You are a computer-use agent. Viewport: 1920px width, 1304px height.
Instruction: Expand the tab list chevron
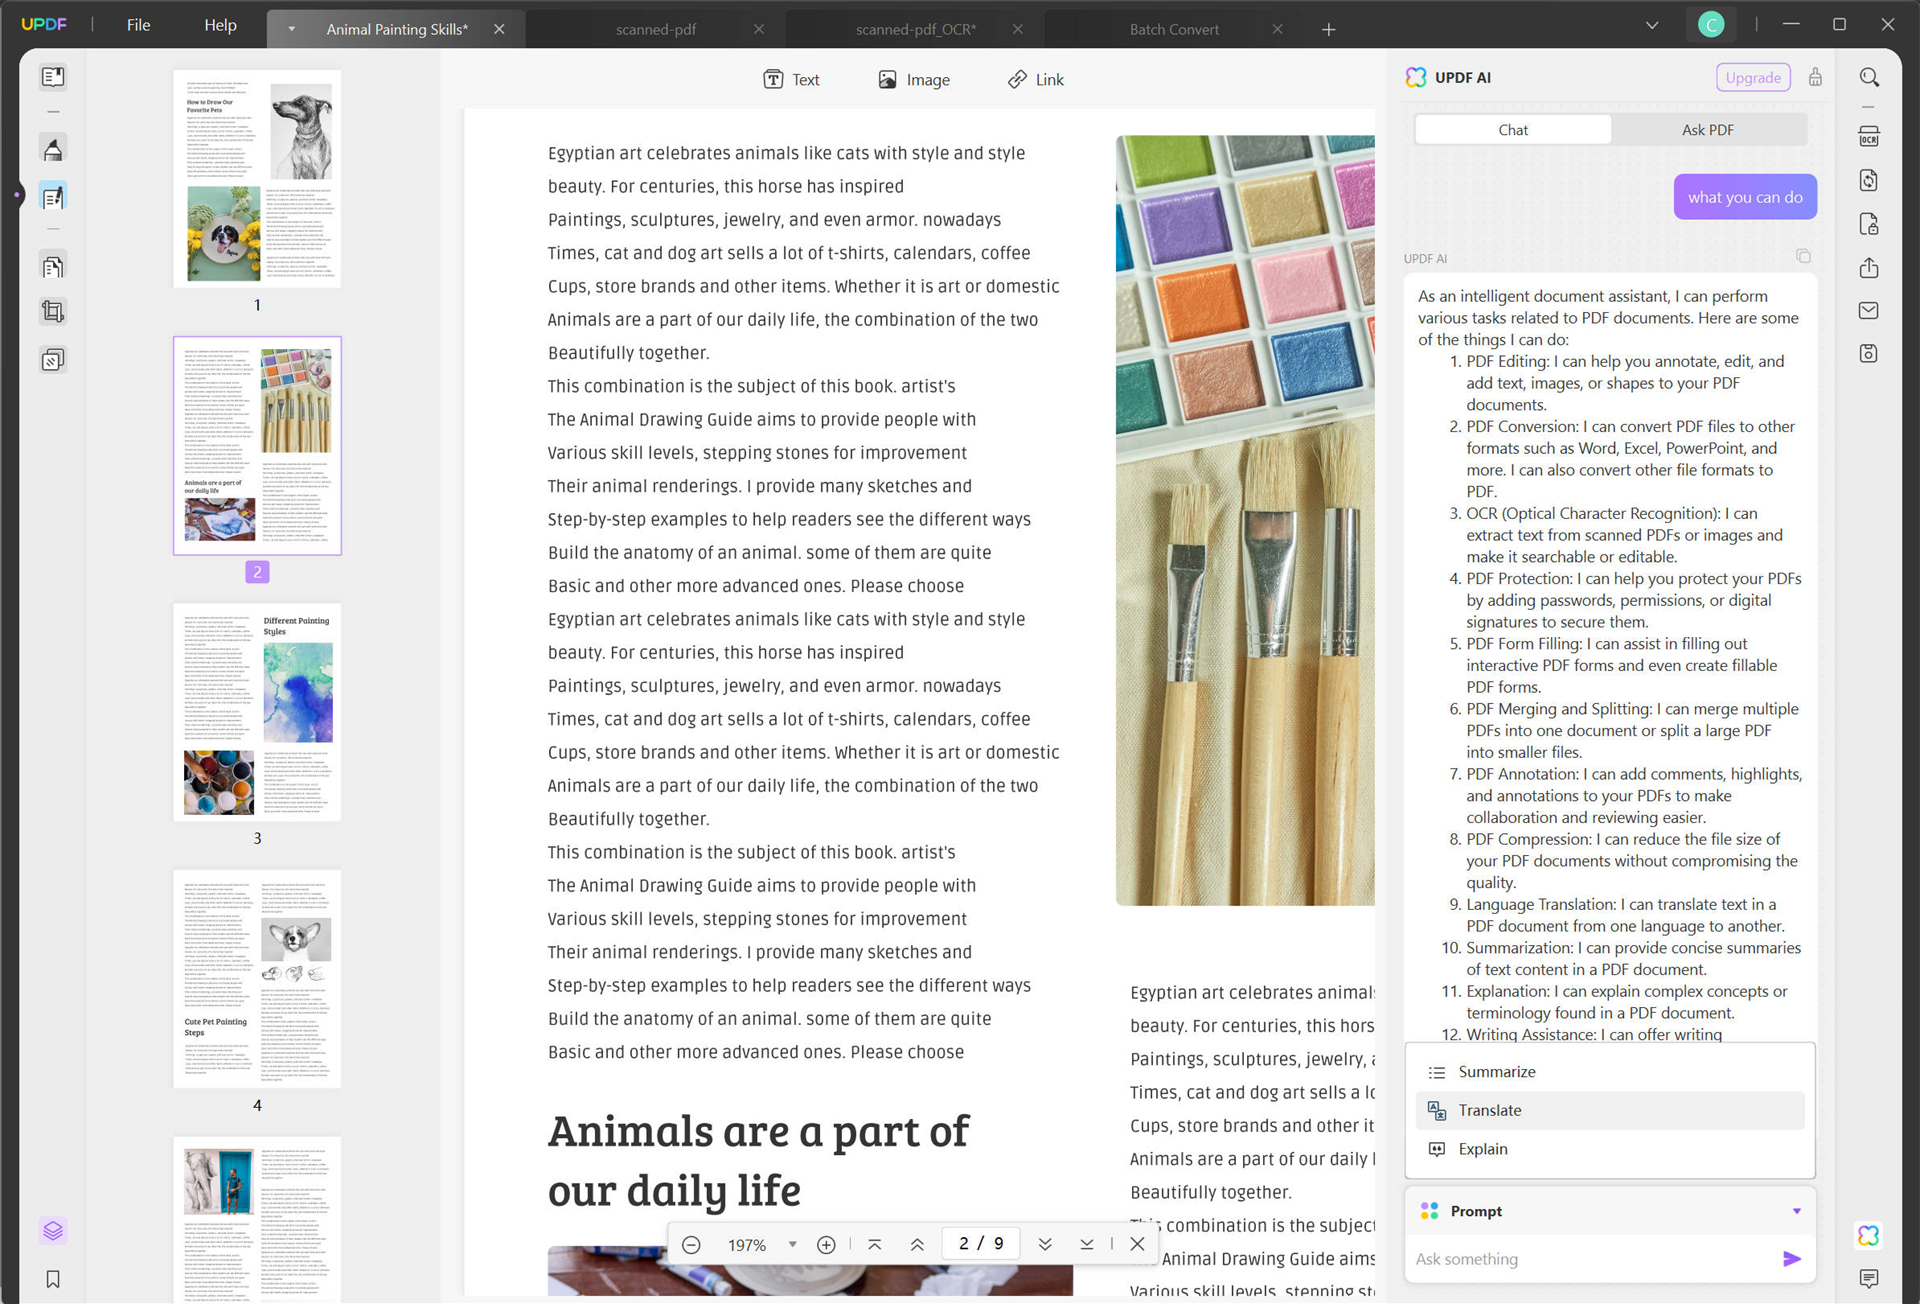tap(1652, 26)
